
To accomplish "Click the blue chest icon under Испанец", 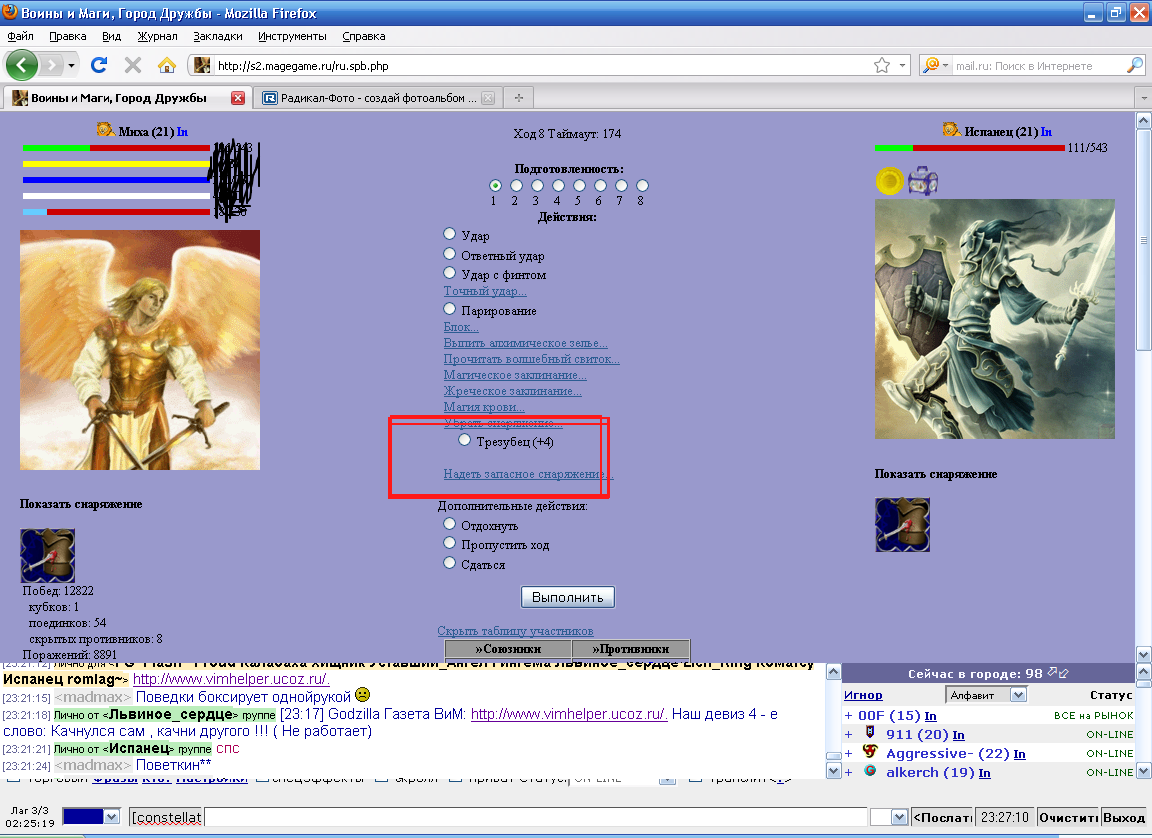I will pos(923,181).
